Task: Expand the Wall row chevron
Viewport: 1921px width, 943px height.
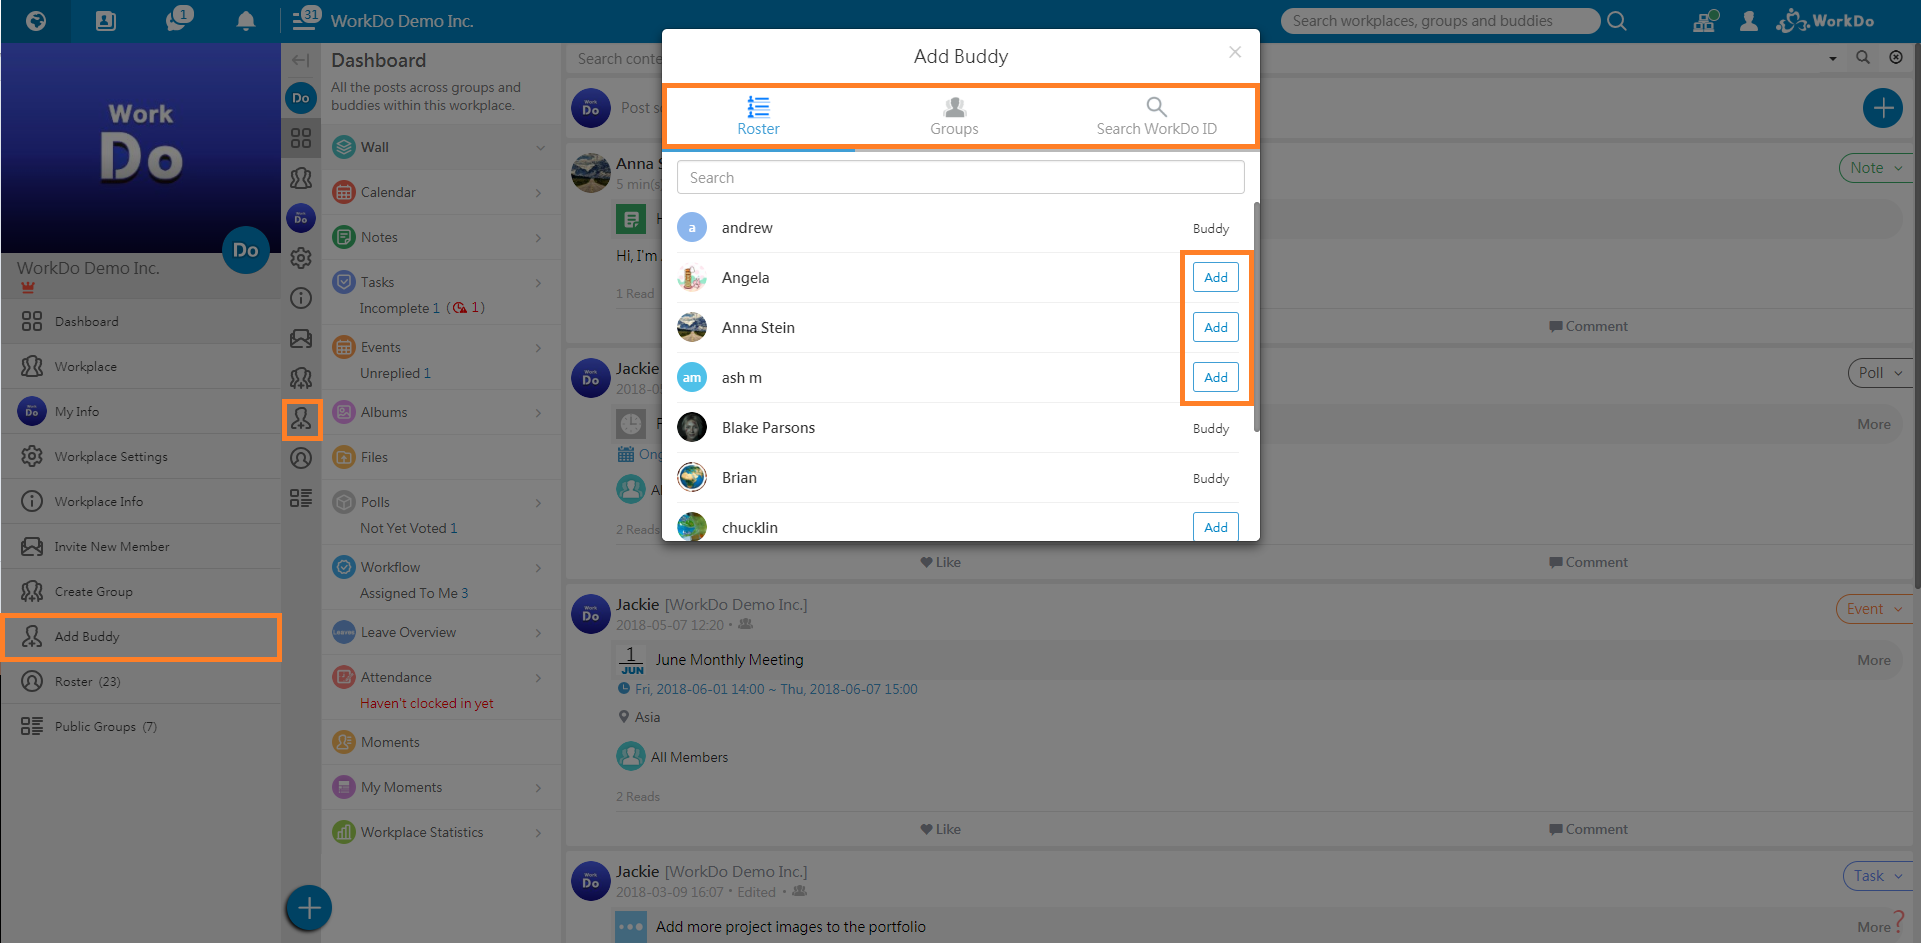Action: 540,148
